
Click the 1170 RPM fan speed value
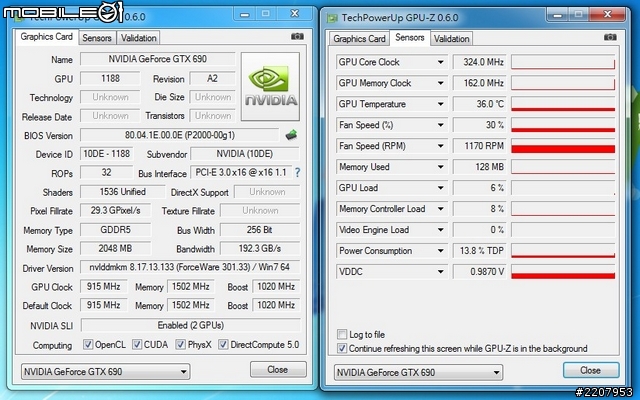click(x=480, y=146)
